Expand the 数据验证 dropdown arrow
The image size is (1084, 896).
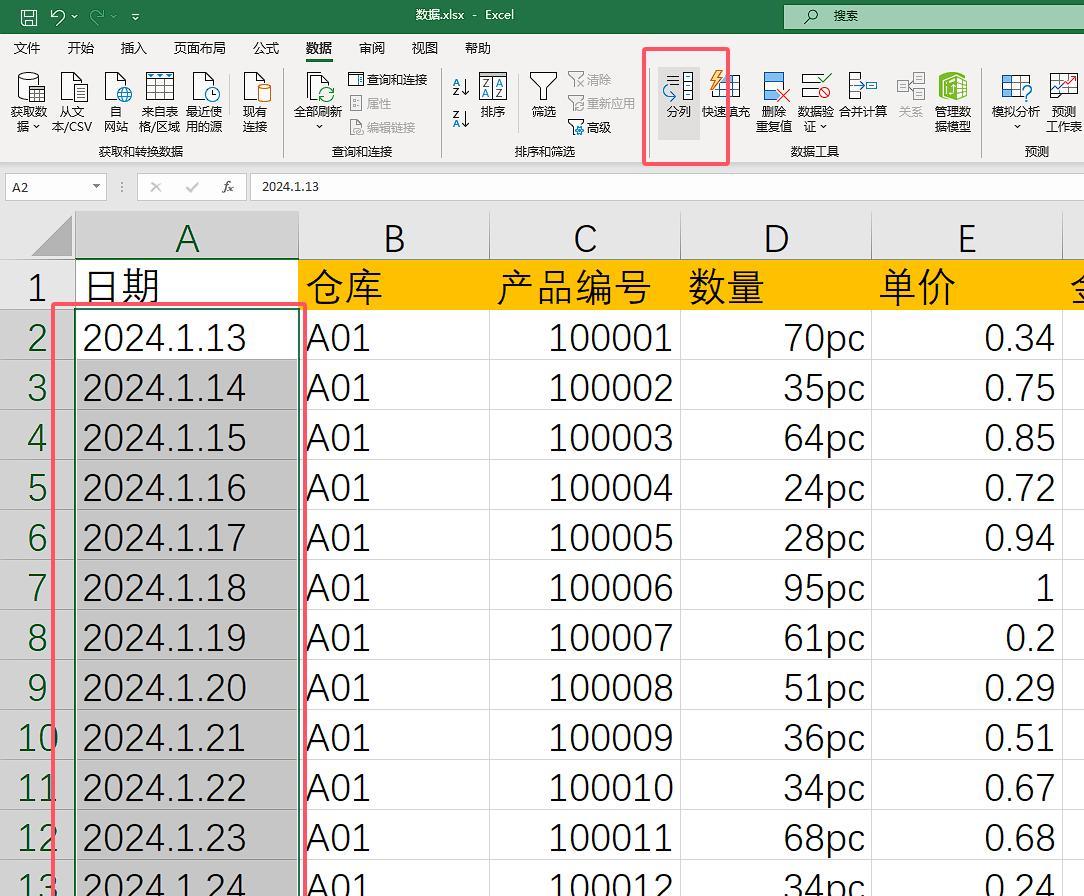(x=823, y=127)
